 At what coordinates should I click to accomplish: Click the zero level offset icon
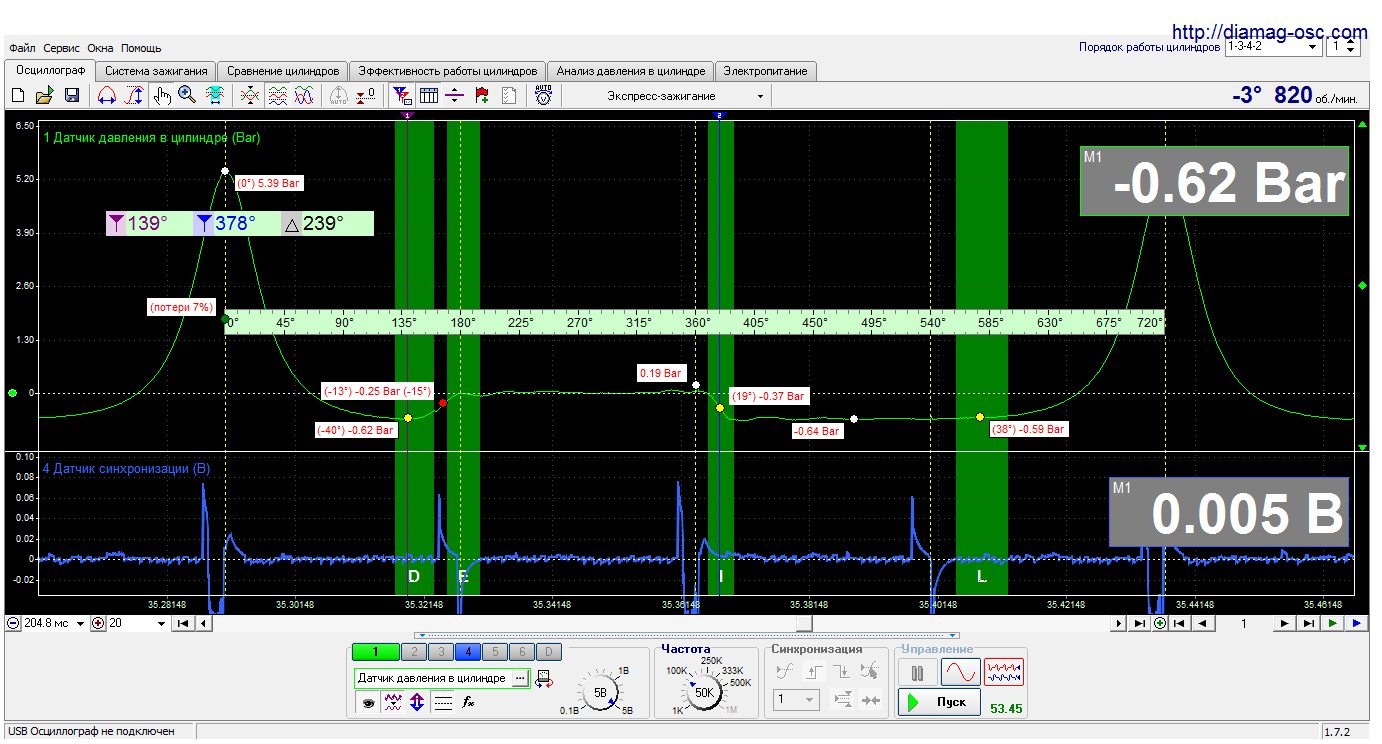tap(367, 96)
